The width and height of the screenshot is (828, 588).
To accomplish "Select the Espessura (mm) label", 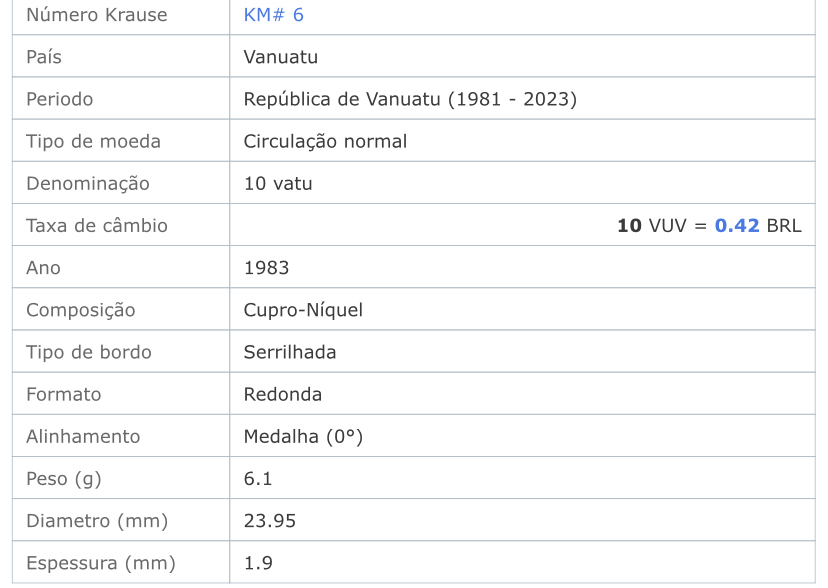I will tap(100, 563).
